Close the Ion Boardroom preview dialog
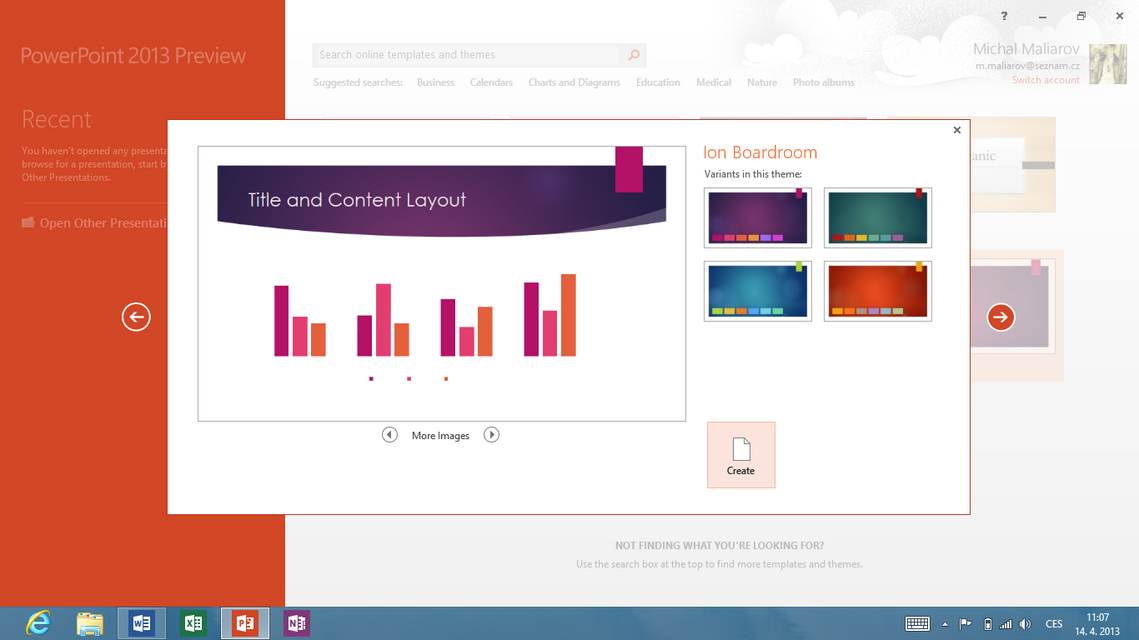The height and width of the screenshot is (640, 1139). pos(957,130)
